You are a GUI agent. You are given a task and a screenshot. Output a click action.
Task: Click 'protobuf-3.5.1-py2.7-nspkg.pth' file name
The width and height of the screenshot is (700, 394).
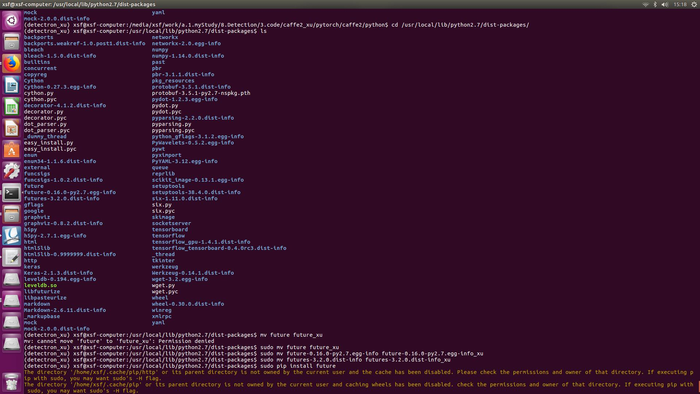tap(201, 93)
